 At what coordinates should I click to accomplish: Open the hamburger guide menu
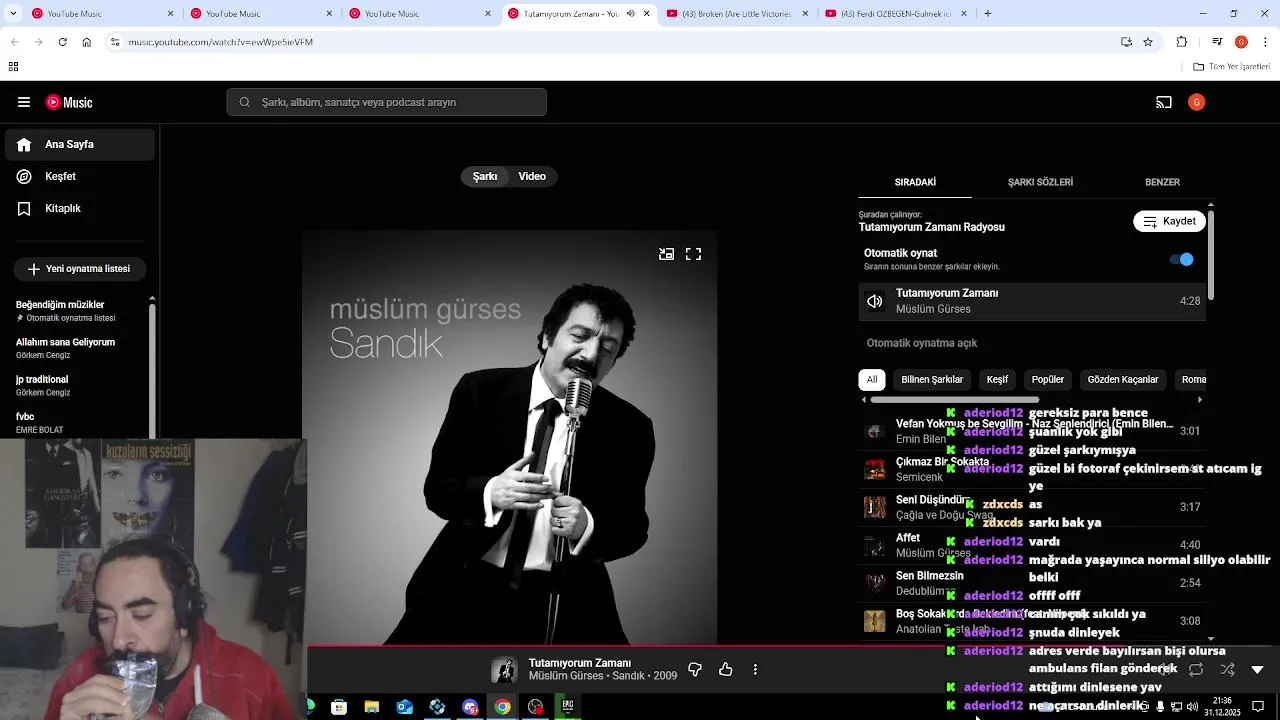pos(24,102)
